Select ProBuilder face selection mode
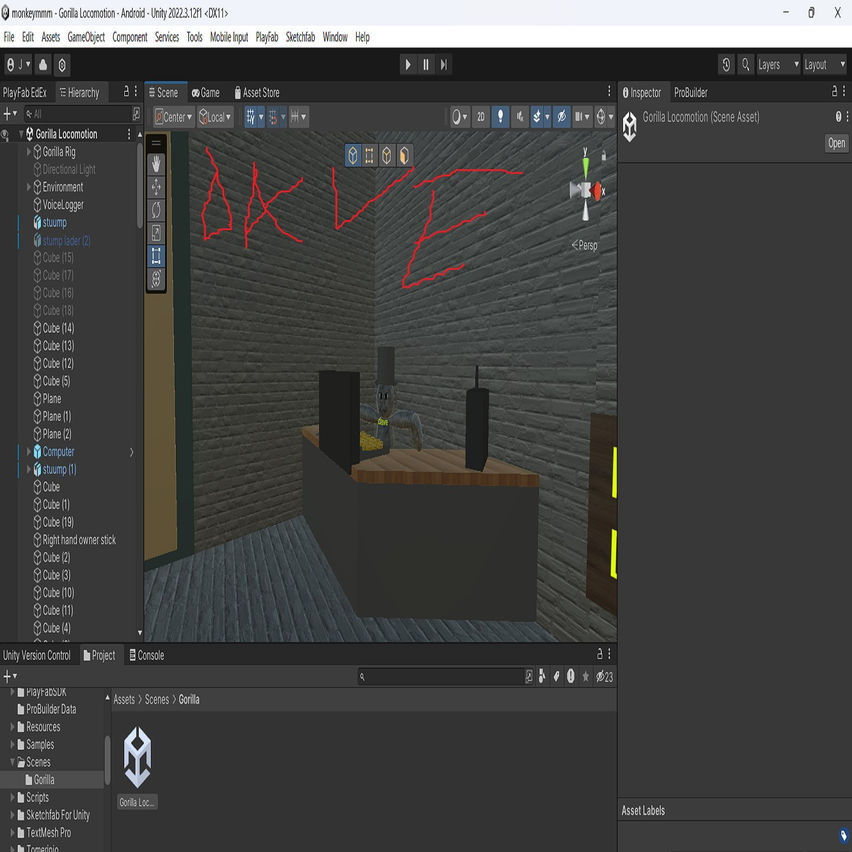Viewport: 852px width, 852px height. point(404,155)
